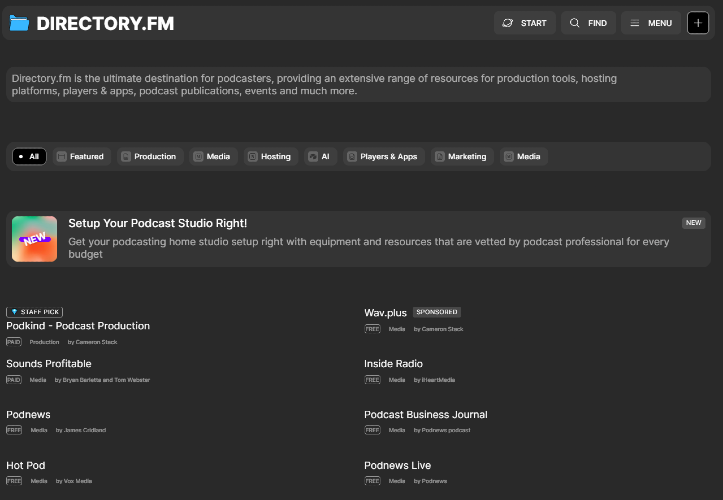
Task: Show Players & Apps listings
Action: pos(384,156)
